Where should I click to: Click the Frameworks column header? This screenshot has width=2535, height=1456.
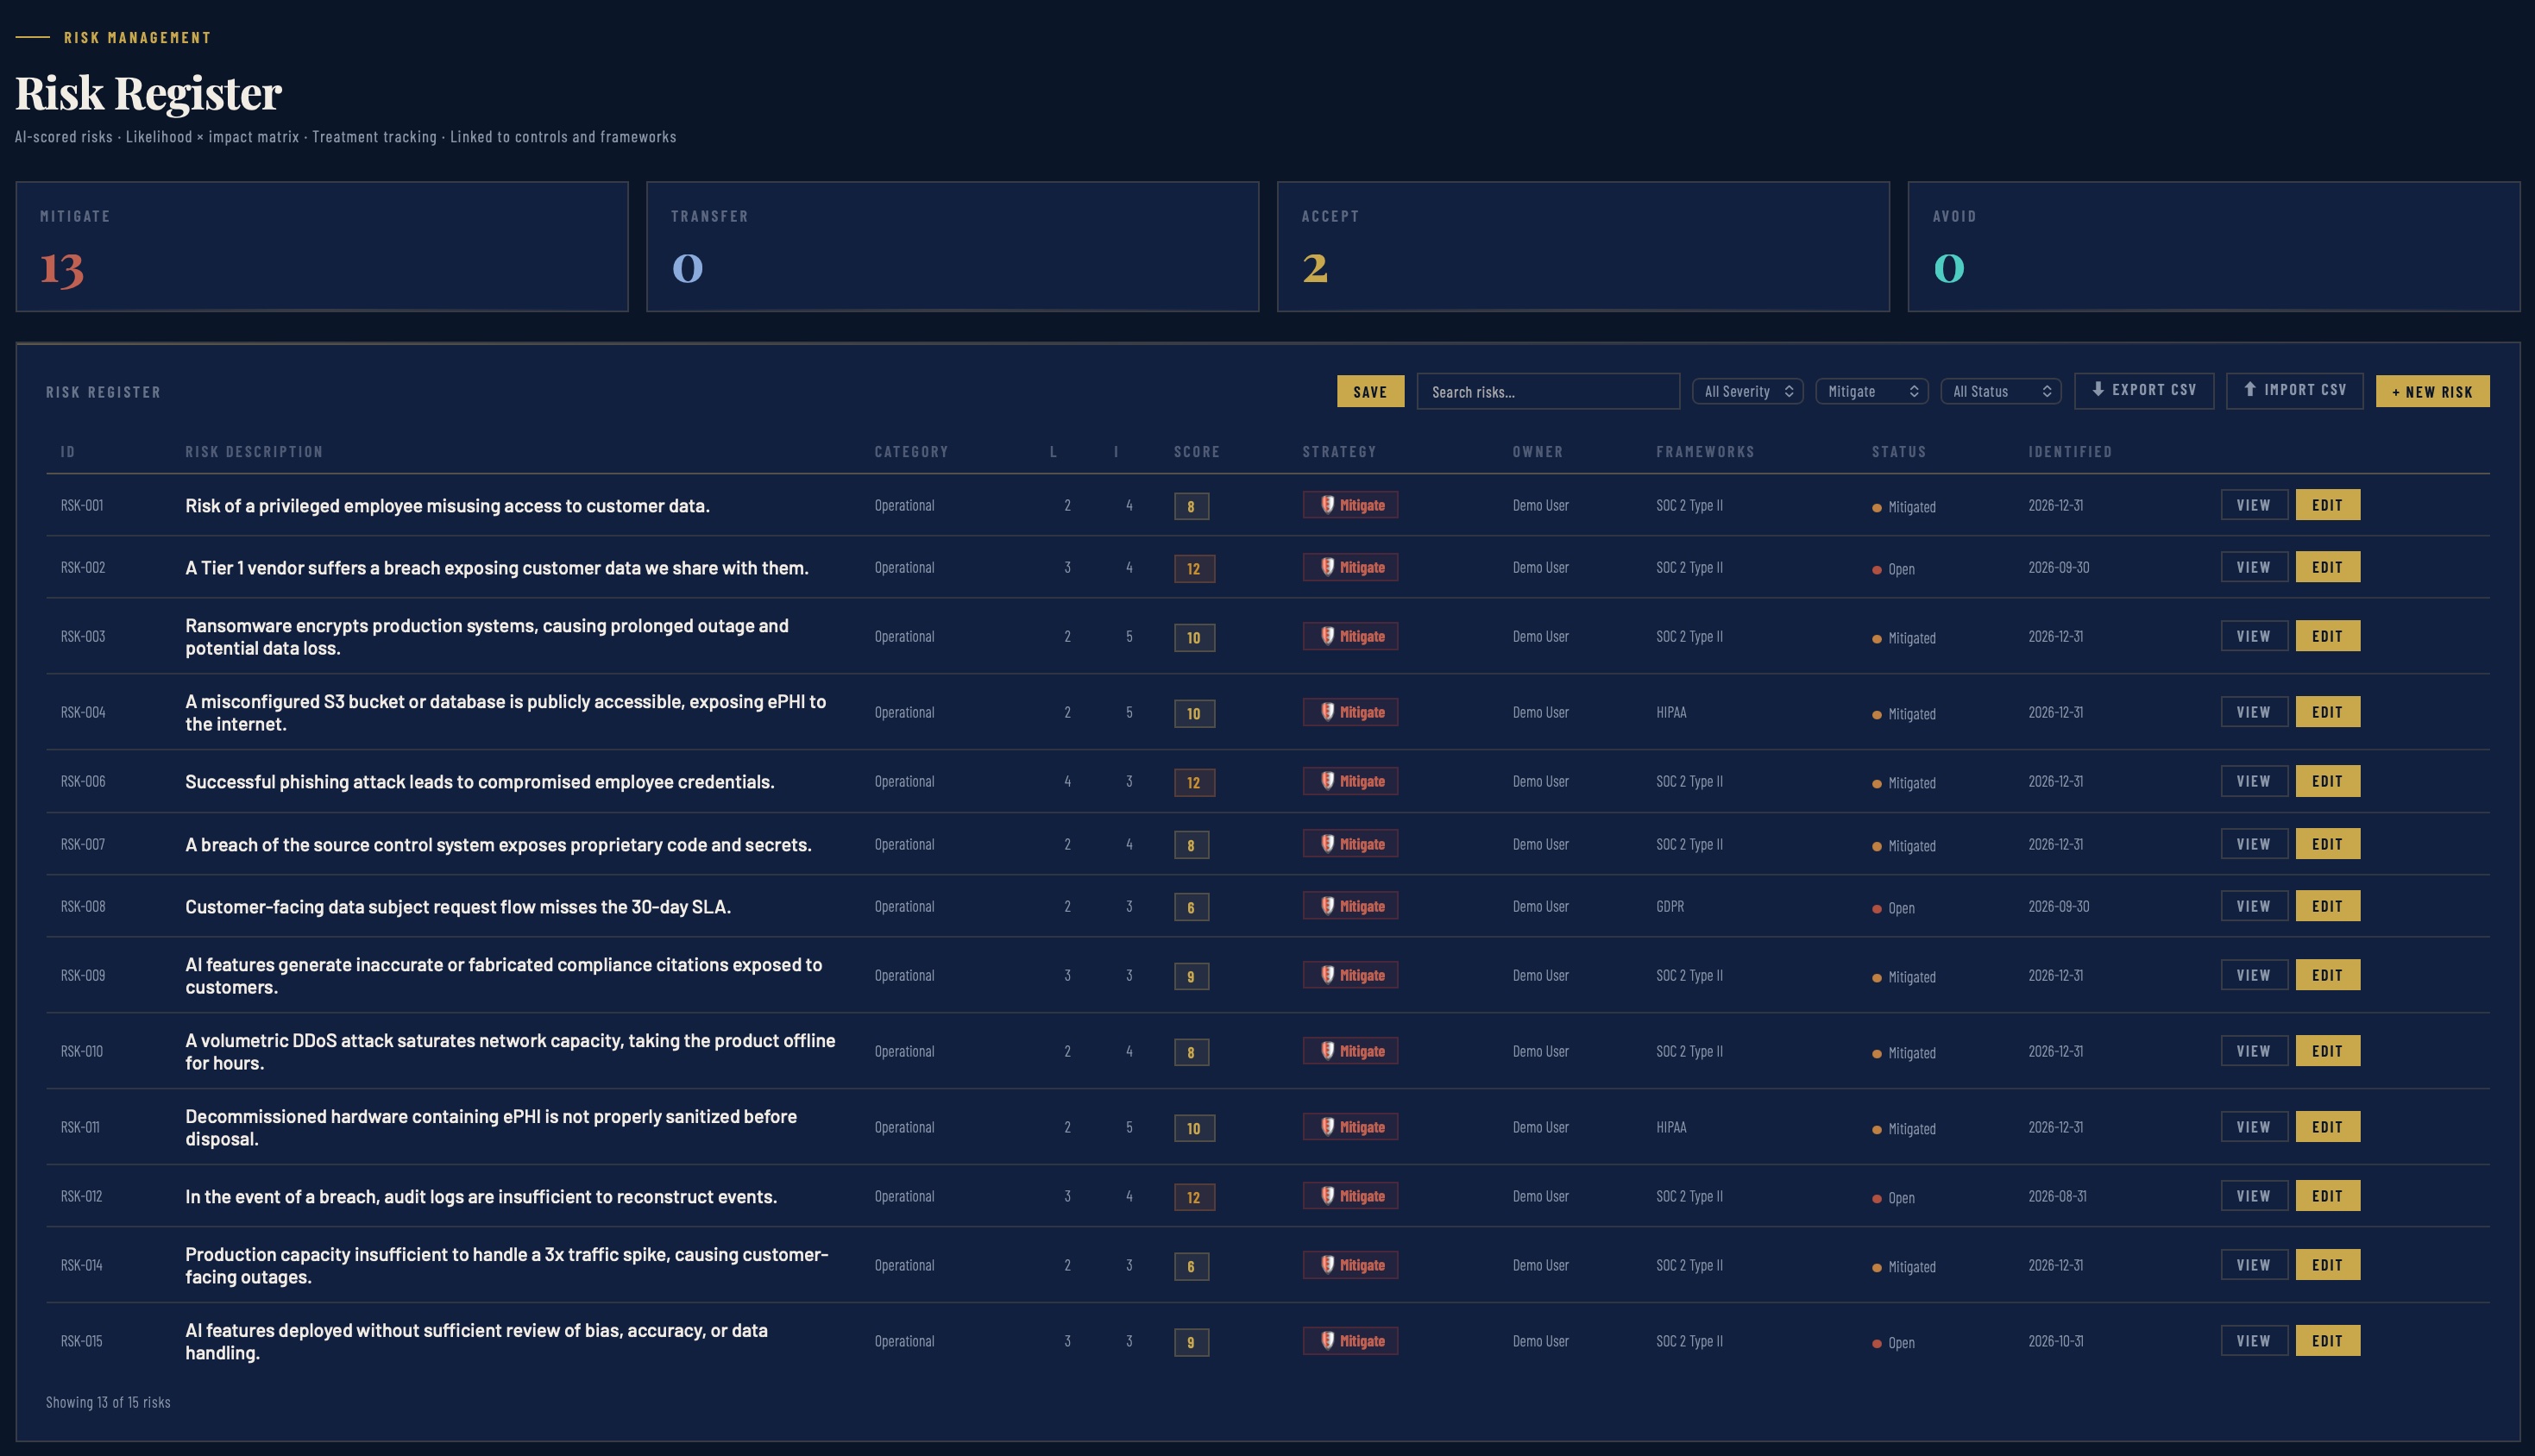pos(1705,452)
